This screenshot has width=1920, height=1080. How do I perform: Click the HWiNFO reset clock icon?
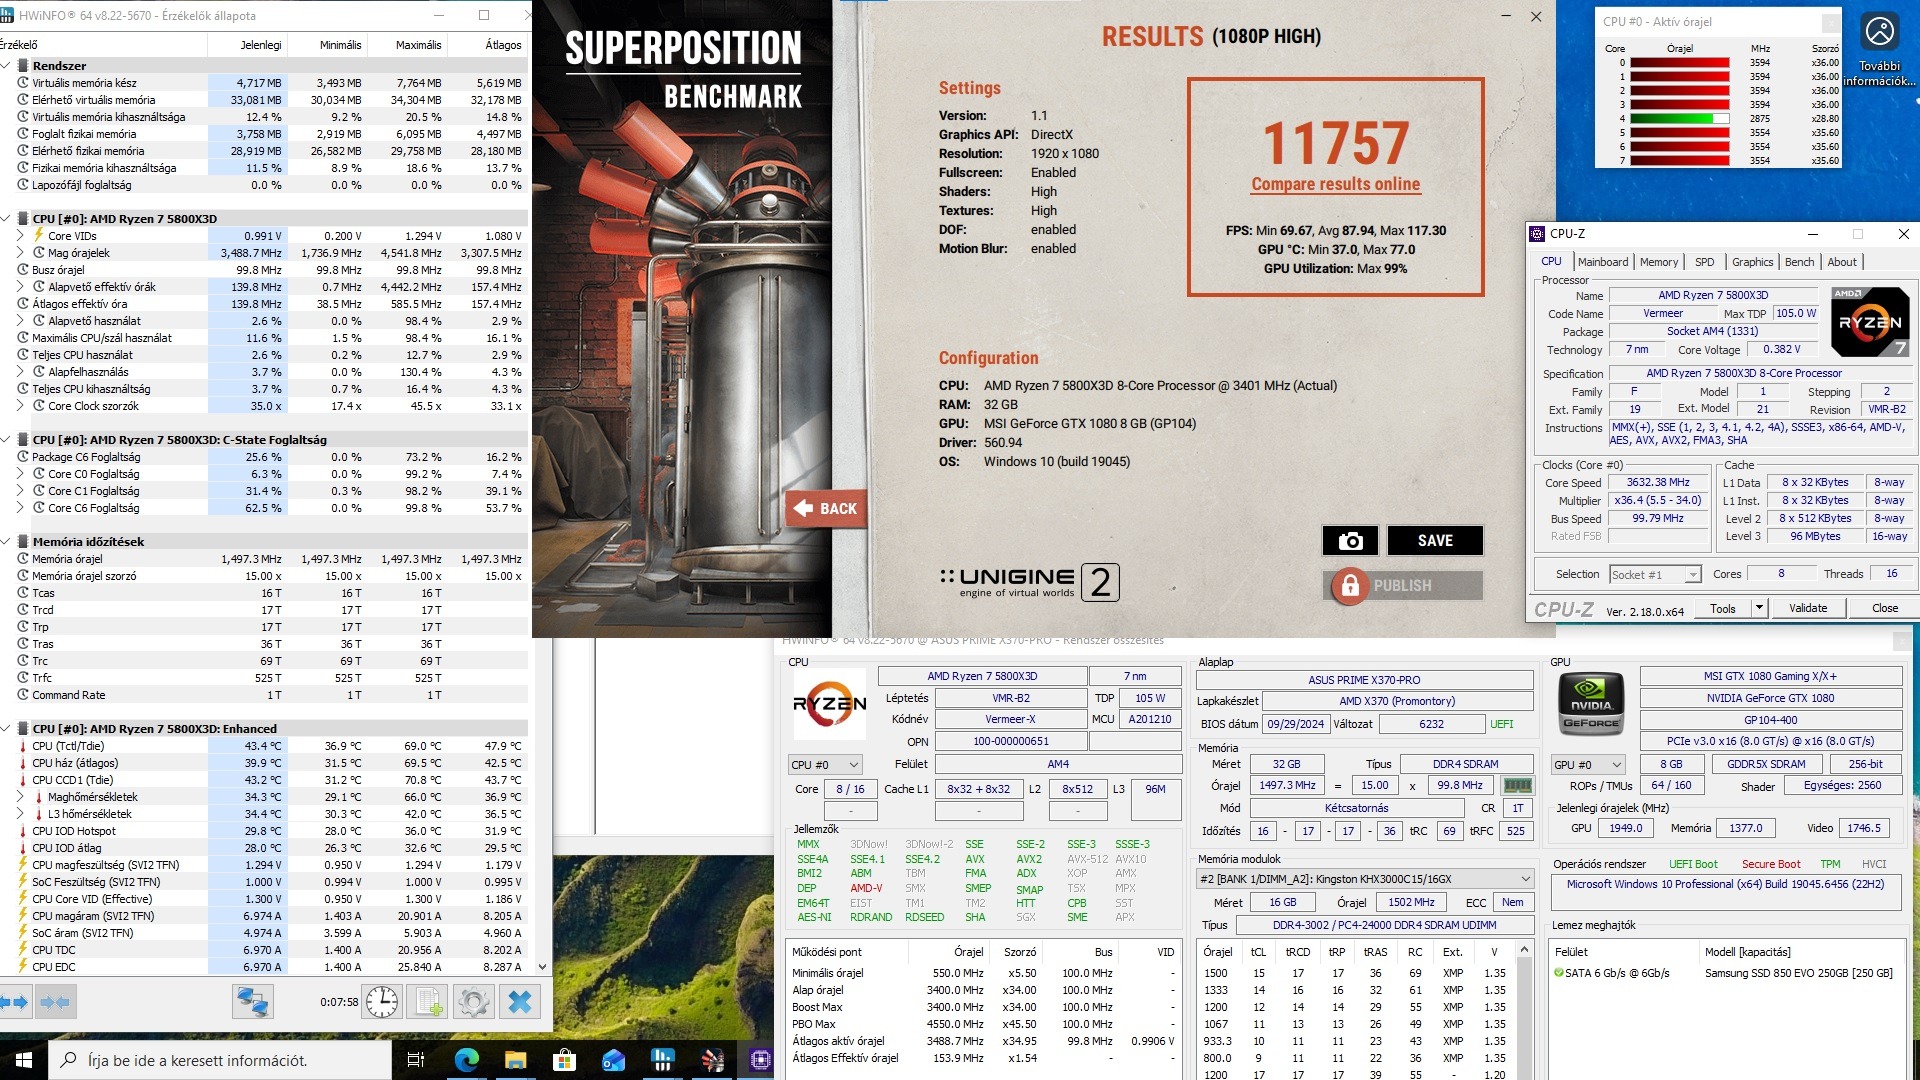pyautogui.click(x=382, y=1001)
